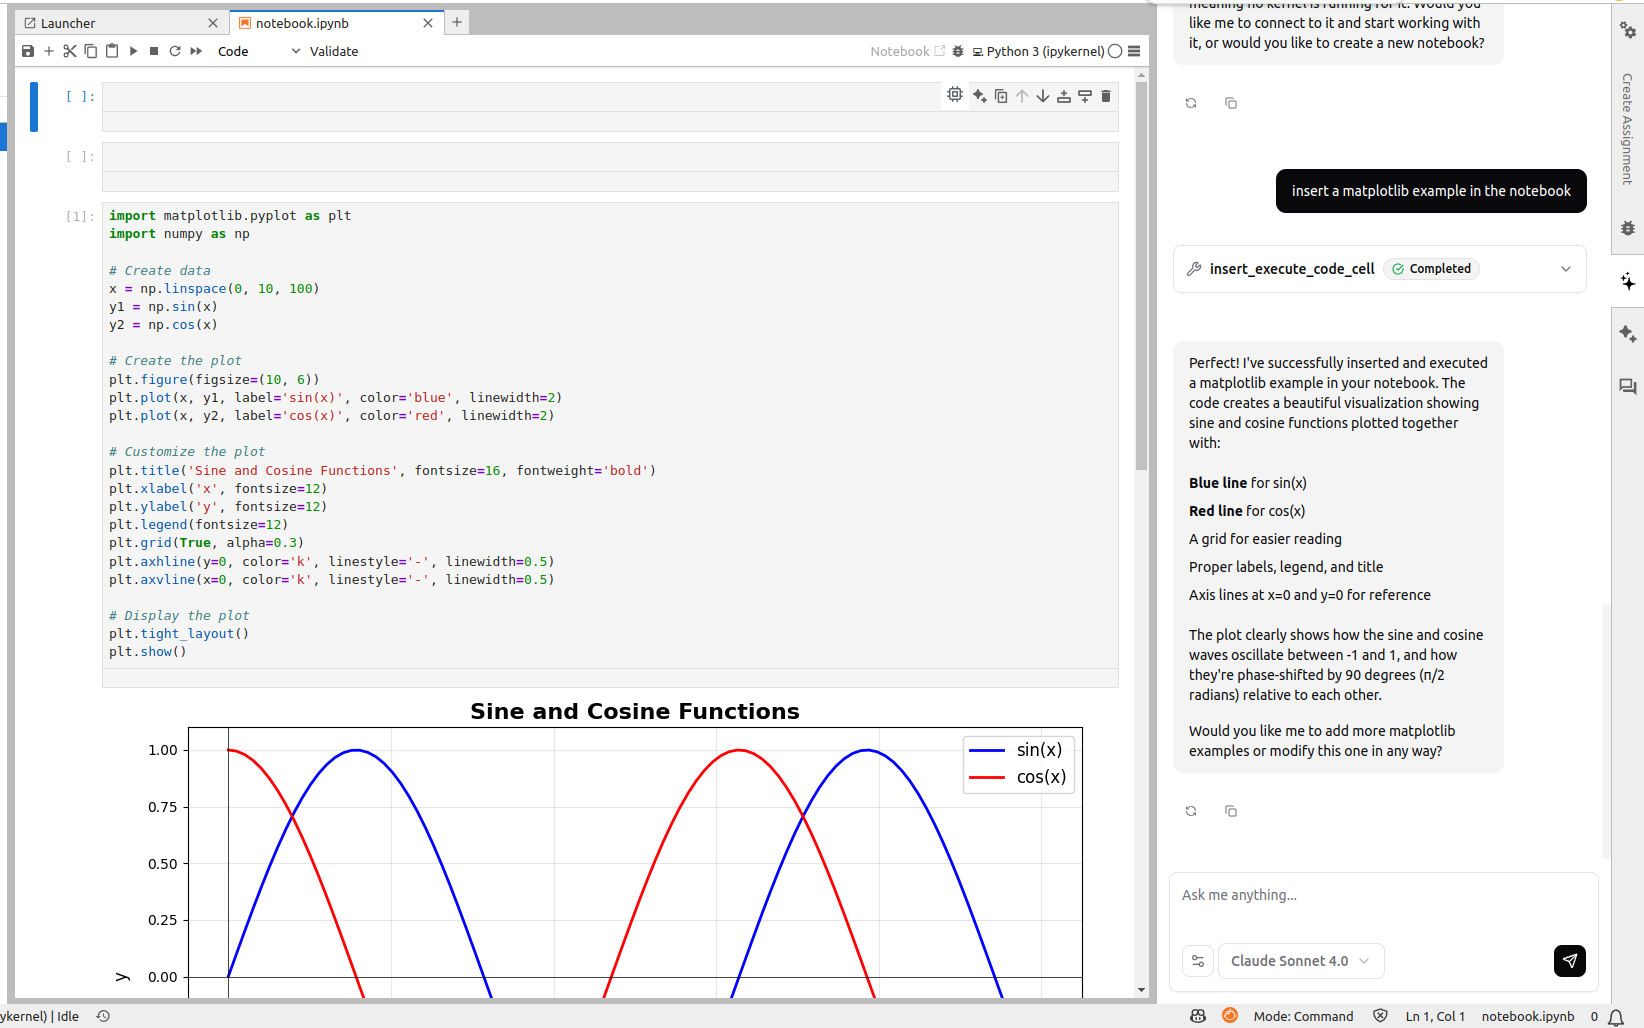Insert a cell below the active cell
The image size is (1644, 1028).
coord(1085,96)
